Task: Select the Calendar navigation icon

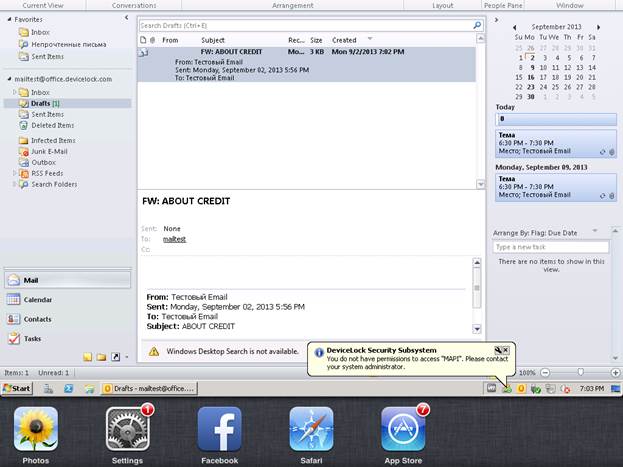Action: pos(13,300)
